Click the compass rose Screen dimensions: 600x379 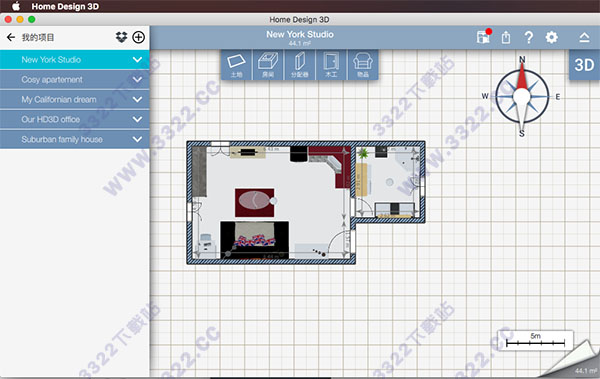522,96
